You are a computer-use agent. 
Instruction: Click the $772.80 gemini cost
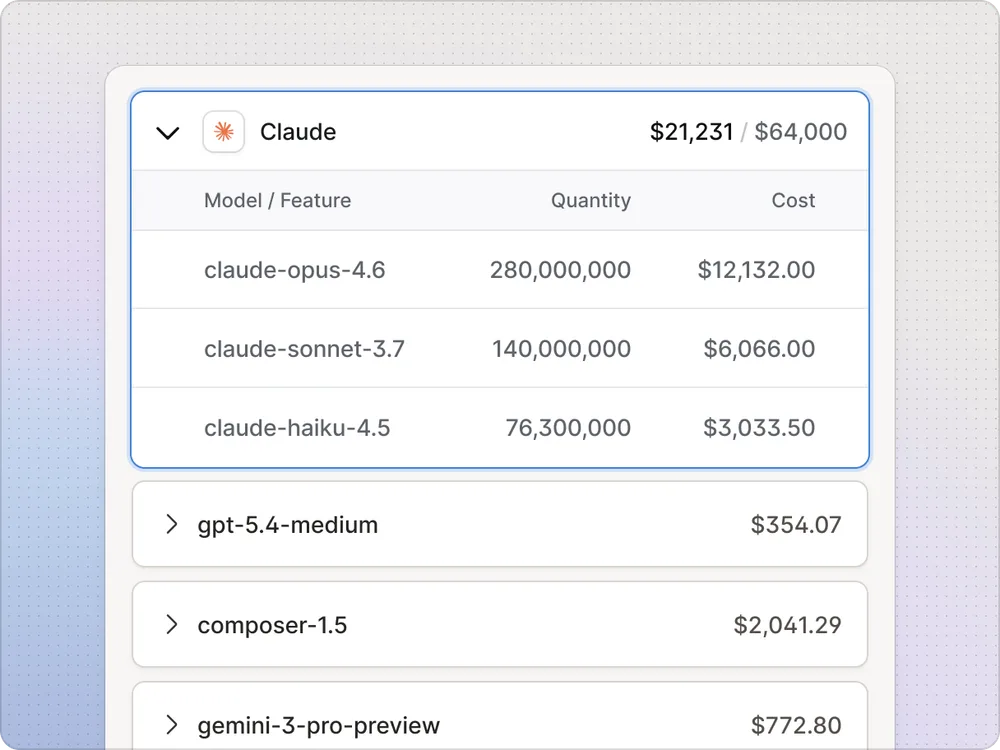coord(796,725)
